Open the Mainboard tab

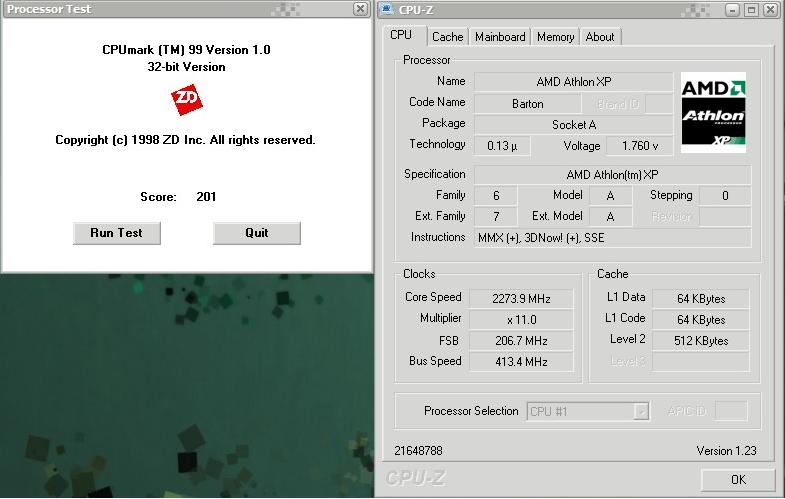click(x=500, y=37)
